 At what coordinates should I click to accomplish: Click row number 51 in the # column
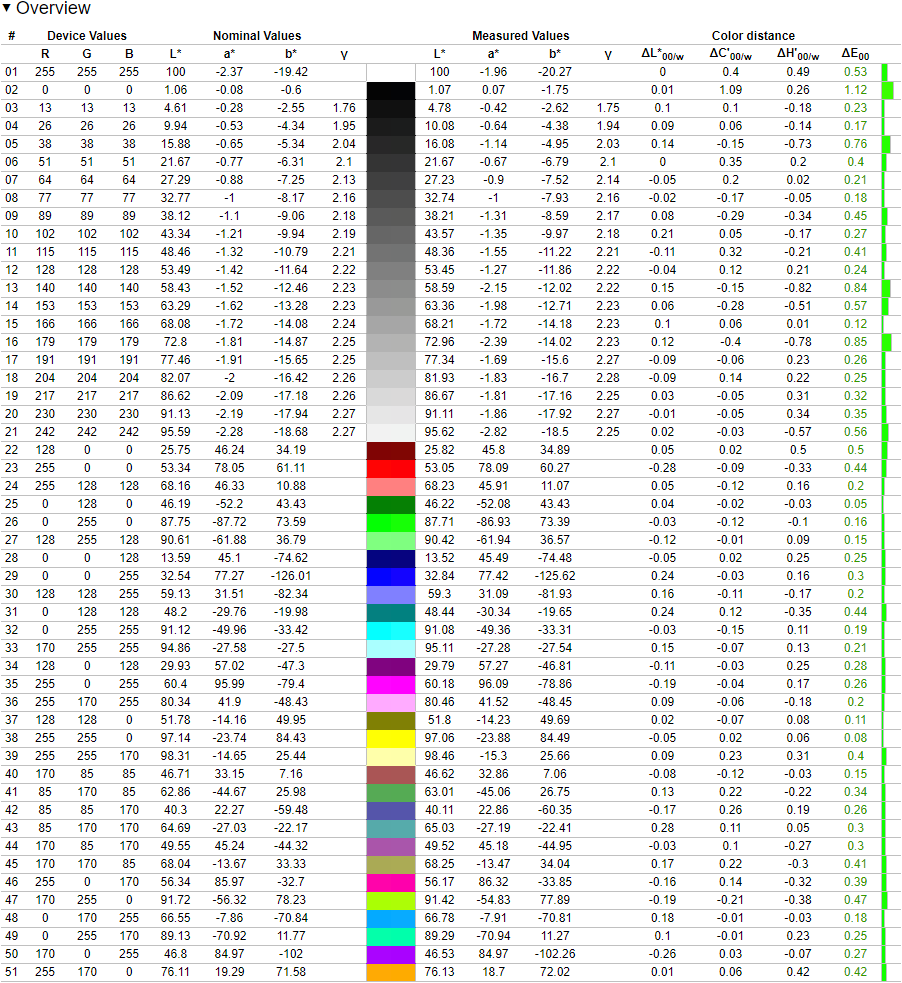[12, 972]
